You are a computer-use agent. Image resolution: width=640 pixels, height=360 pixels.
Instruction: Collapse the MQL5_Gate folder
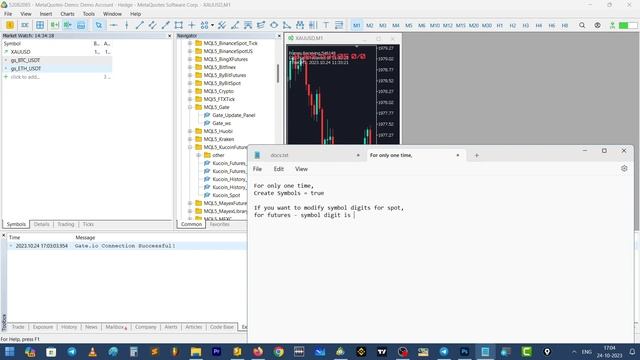click(190, 107)
